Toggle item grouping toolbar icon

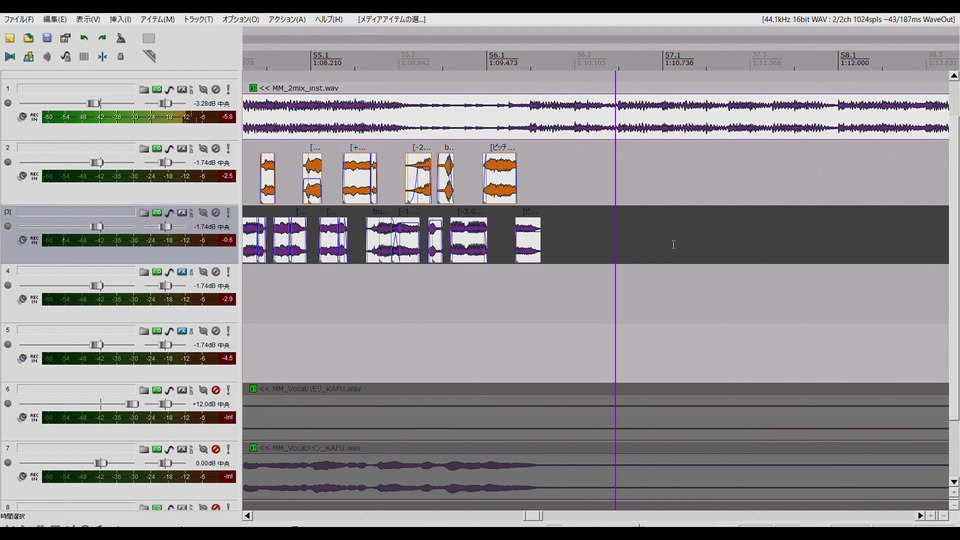[x=28, y=56]
